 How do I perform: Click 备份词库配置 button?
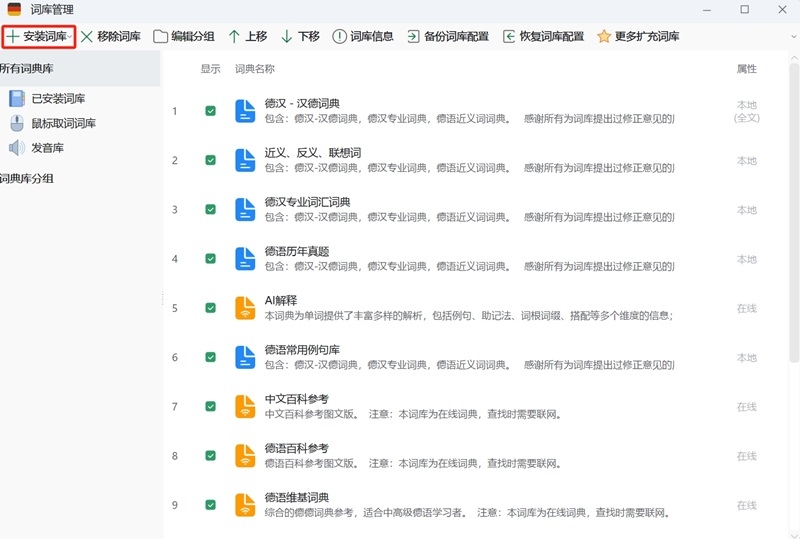(x=447, y=36)
